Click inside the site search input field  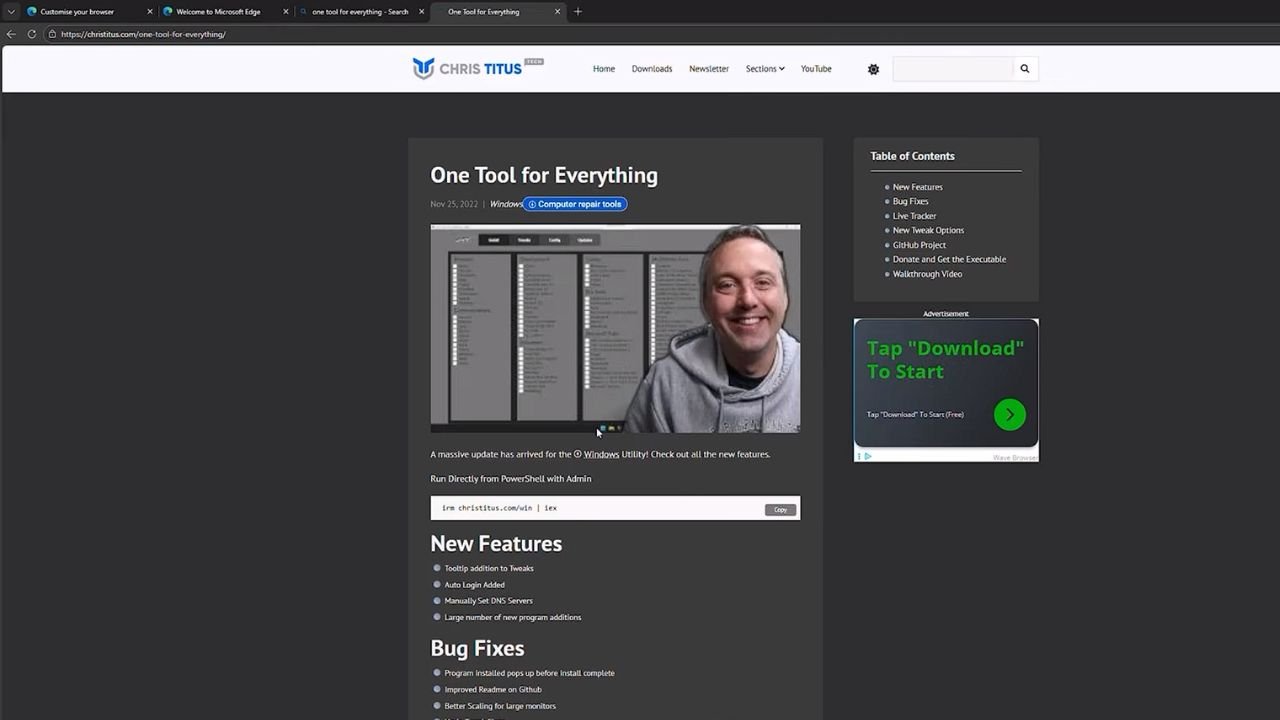(952, 69)
